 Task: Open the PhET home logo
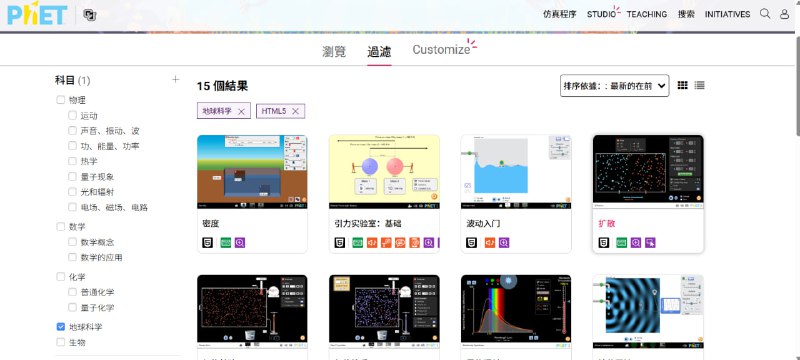(x=37, y=14)
